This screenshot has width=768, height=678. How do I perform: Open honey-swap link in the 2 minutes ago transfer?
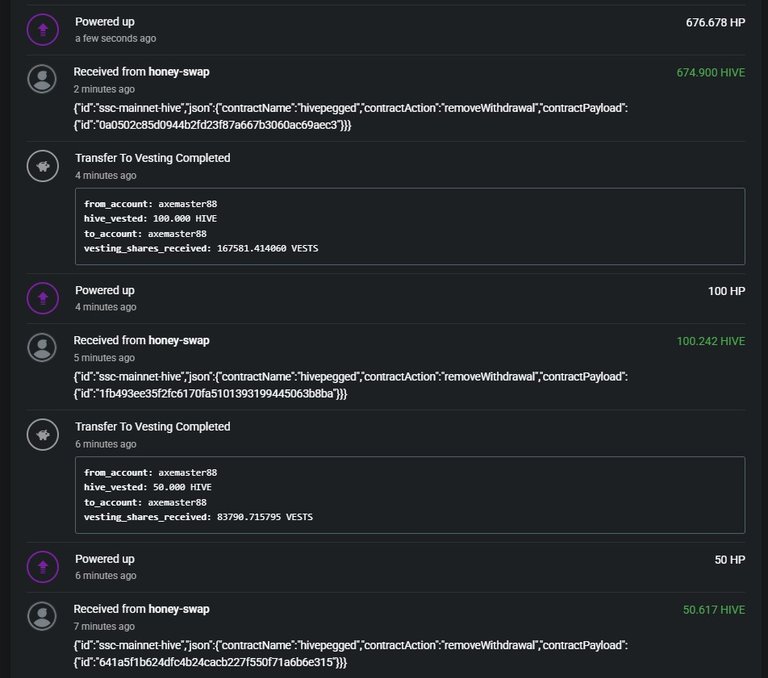tap(179, 72)
